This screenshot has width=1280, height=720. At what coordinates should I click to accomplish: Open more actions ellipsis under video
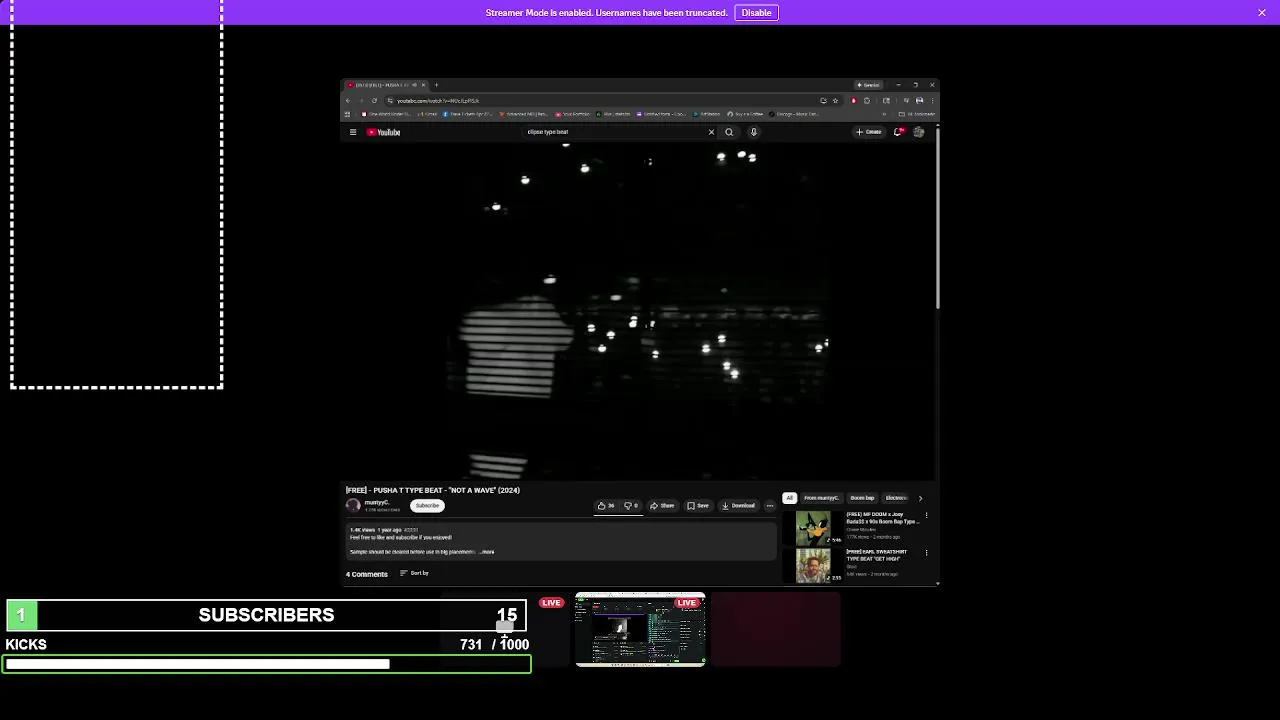click(x=769, y=506)
